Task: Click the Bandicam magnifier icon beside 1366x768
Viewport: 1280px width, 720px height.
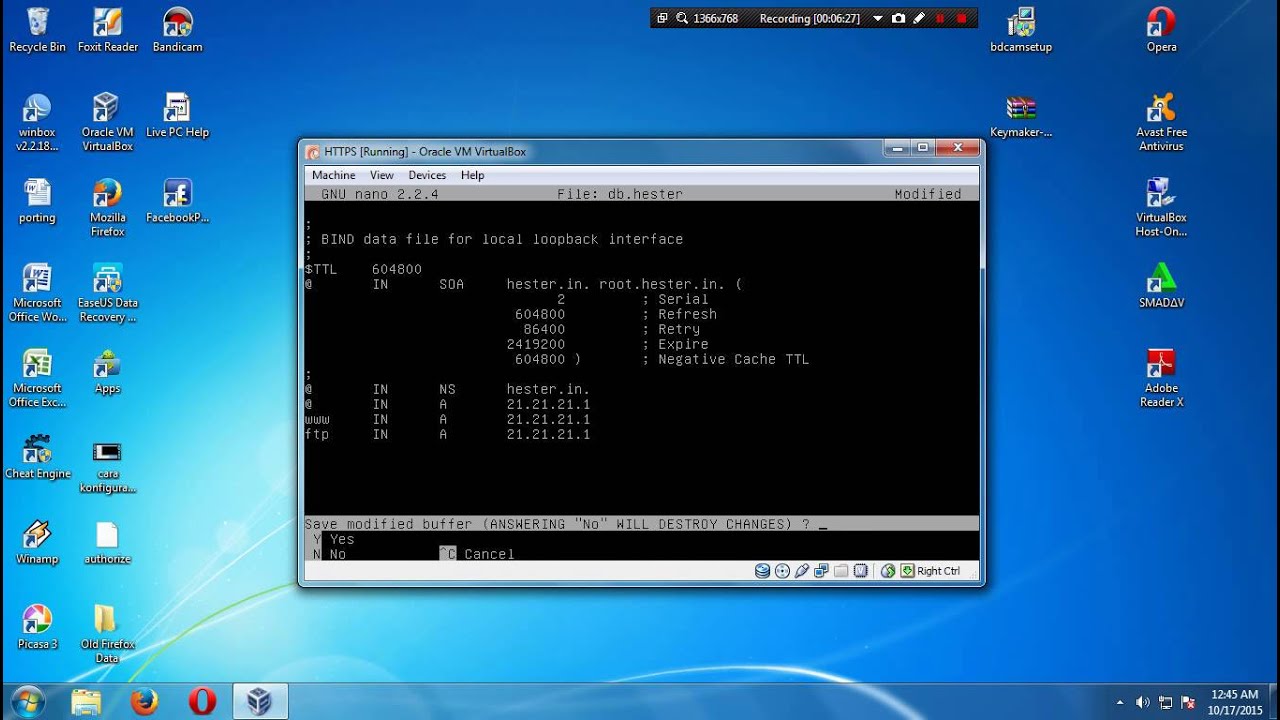Action: point(682,18)
